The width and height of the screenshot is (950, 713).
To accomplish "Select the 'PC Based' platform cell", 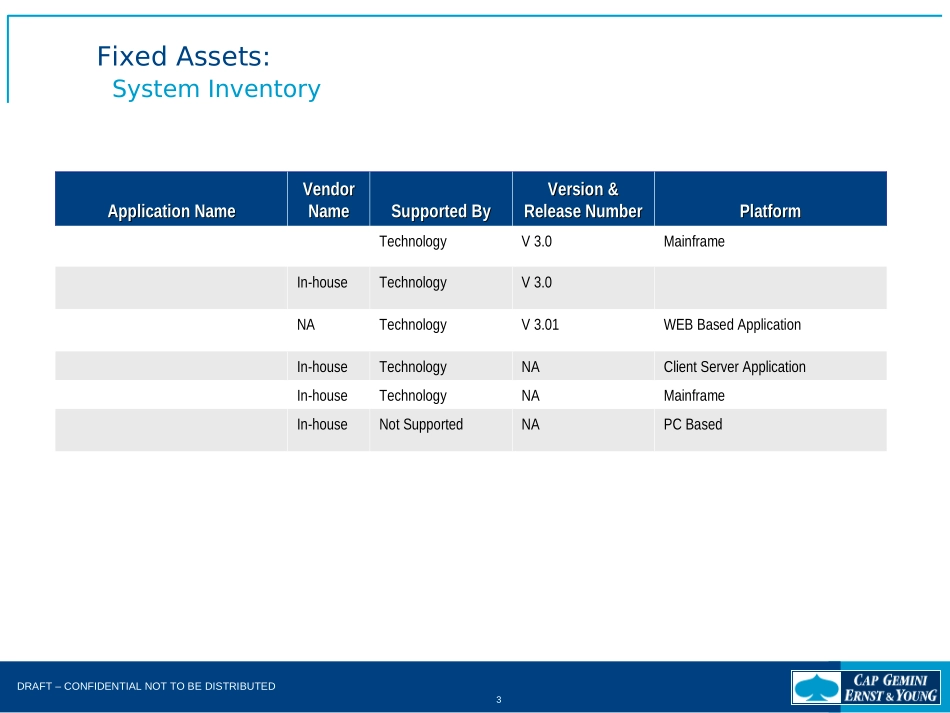I will [693, 425].
